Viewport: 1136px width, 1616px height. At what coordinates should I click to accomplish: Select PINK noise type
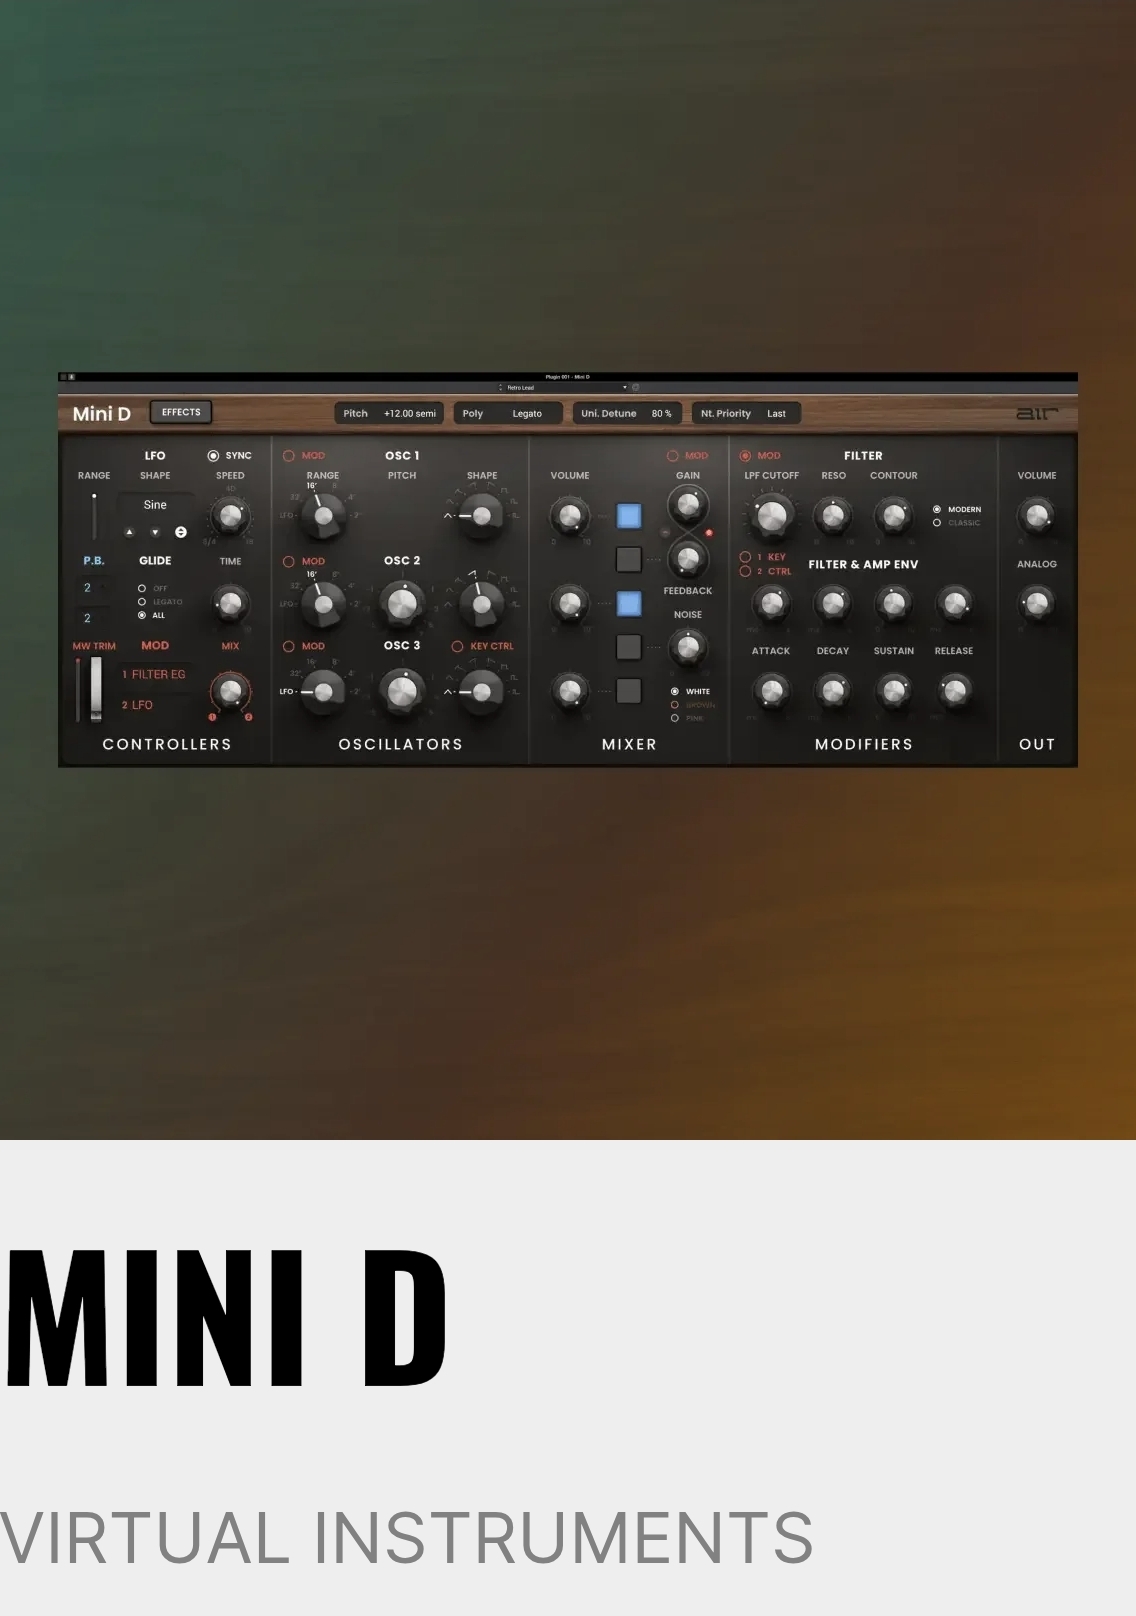click(675, 718)
